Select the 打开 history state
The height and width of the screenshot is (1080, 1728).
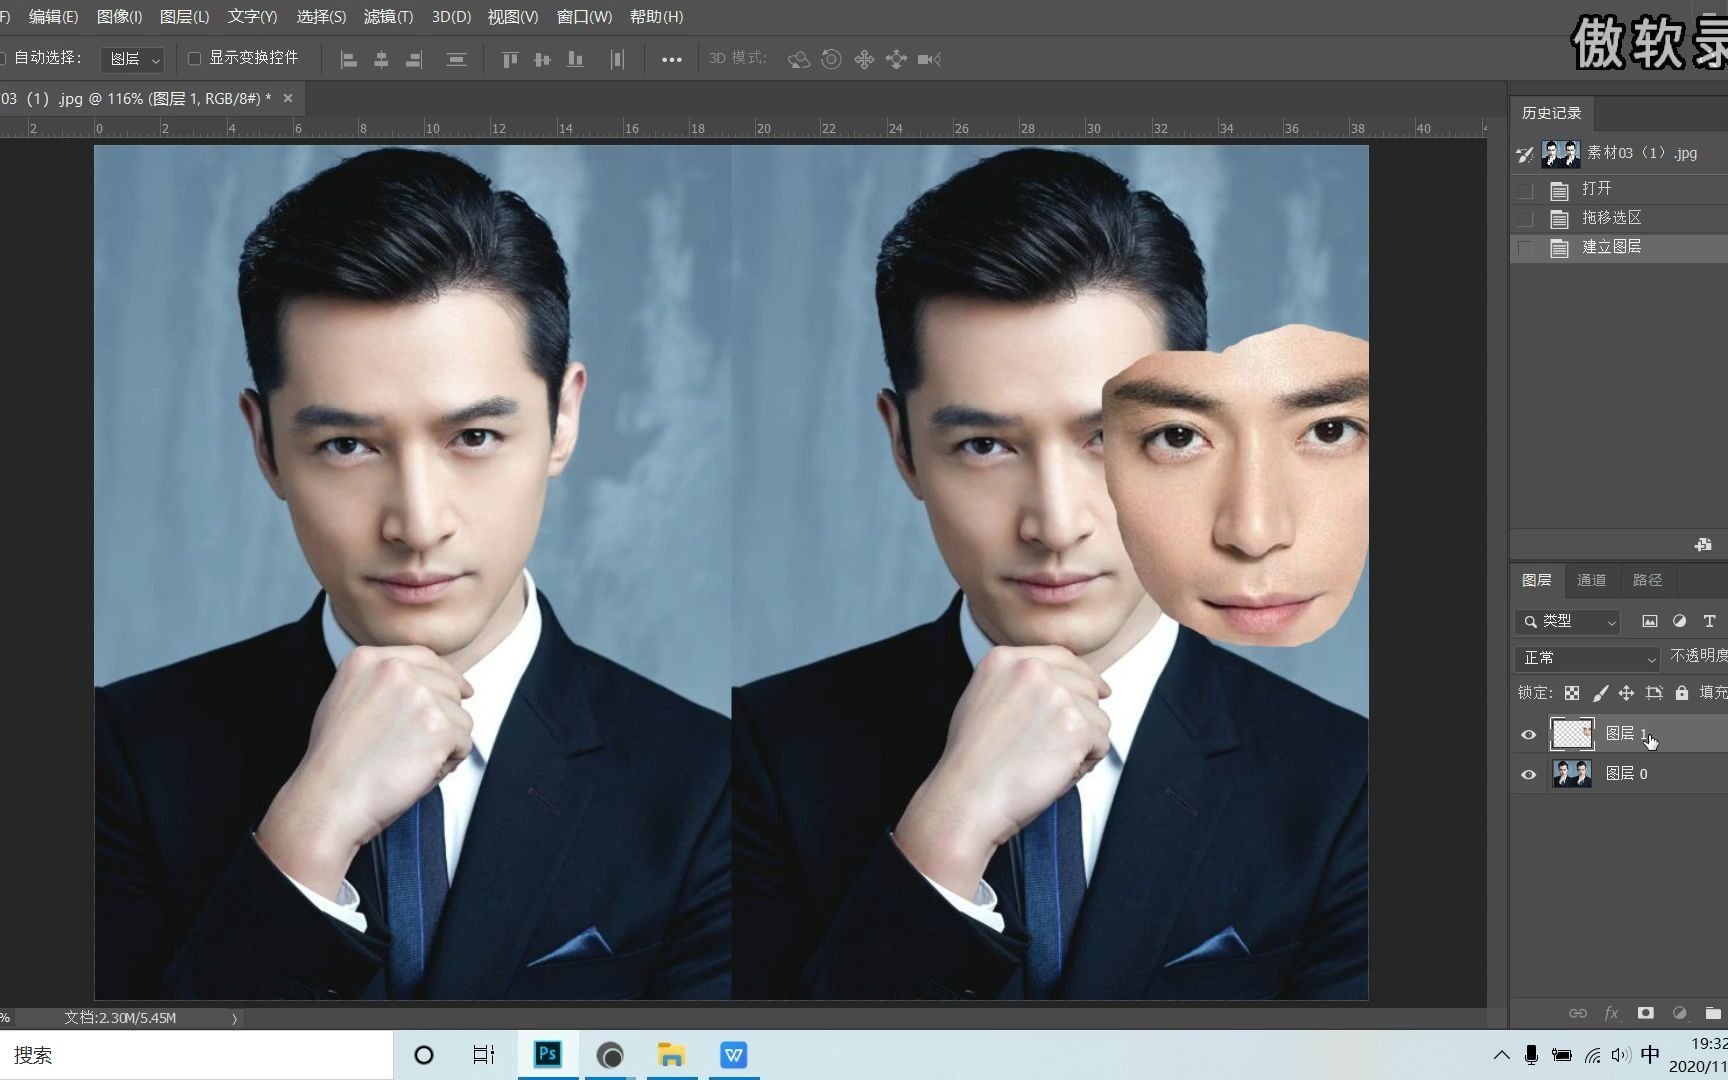(1619, 190)
